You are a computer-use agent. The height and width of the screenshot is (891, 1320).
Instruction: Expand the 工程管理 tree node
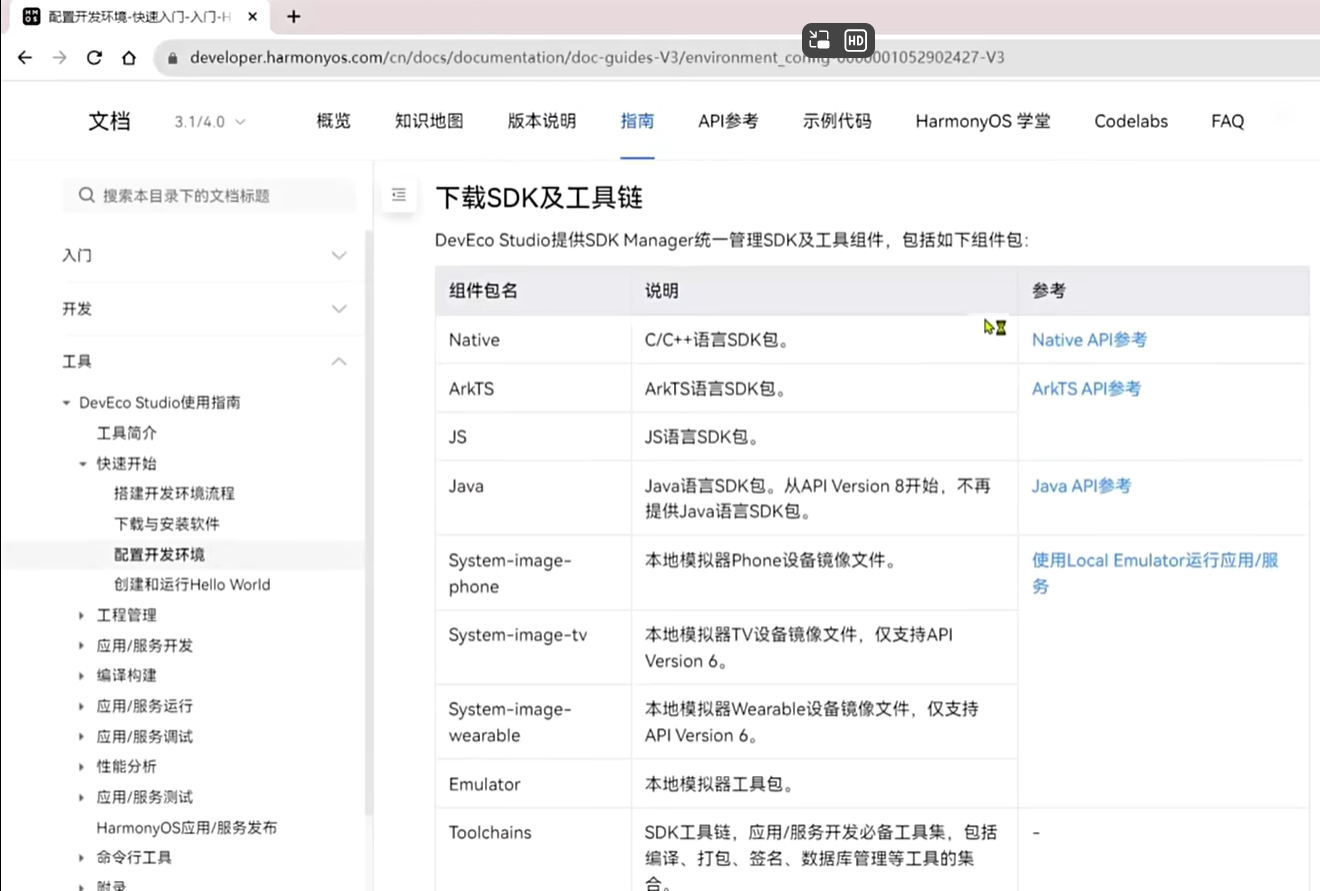click(x=82, y=615)
